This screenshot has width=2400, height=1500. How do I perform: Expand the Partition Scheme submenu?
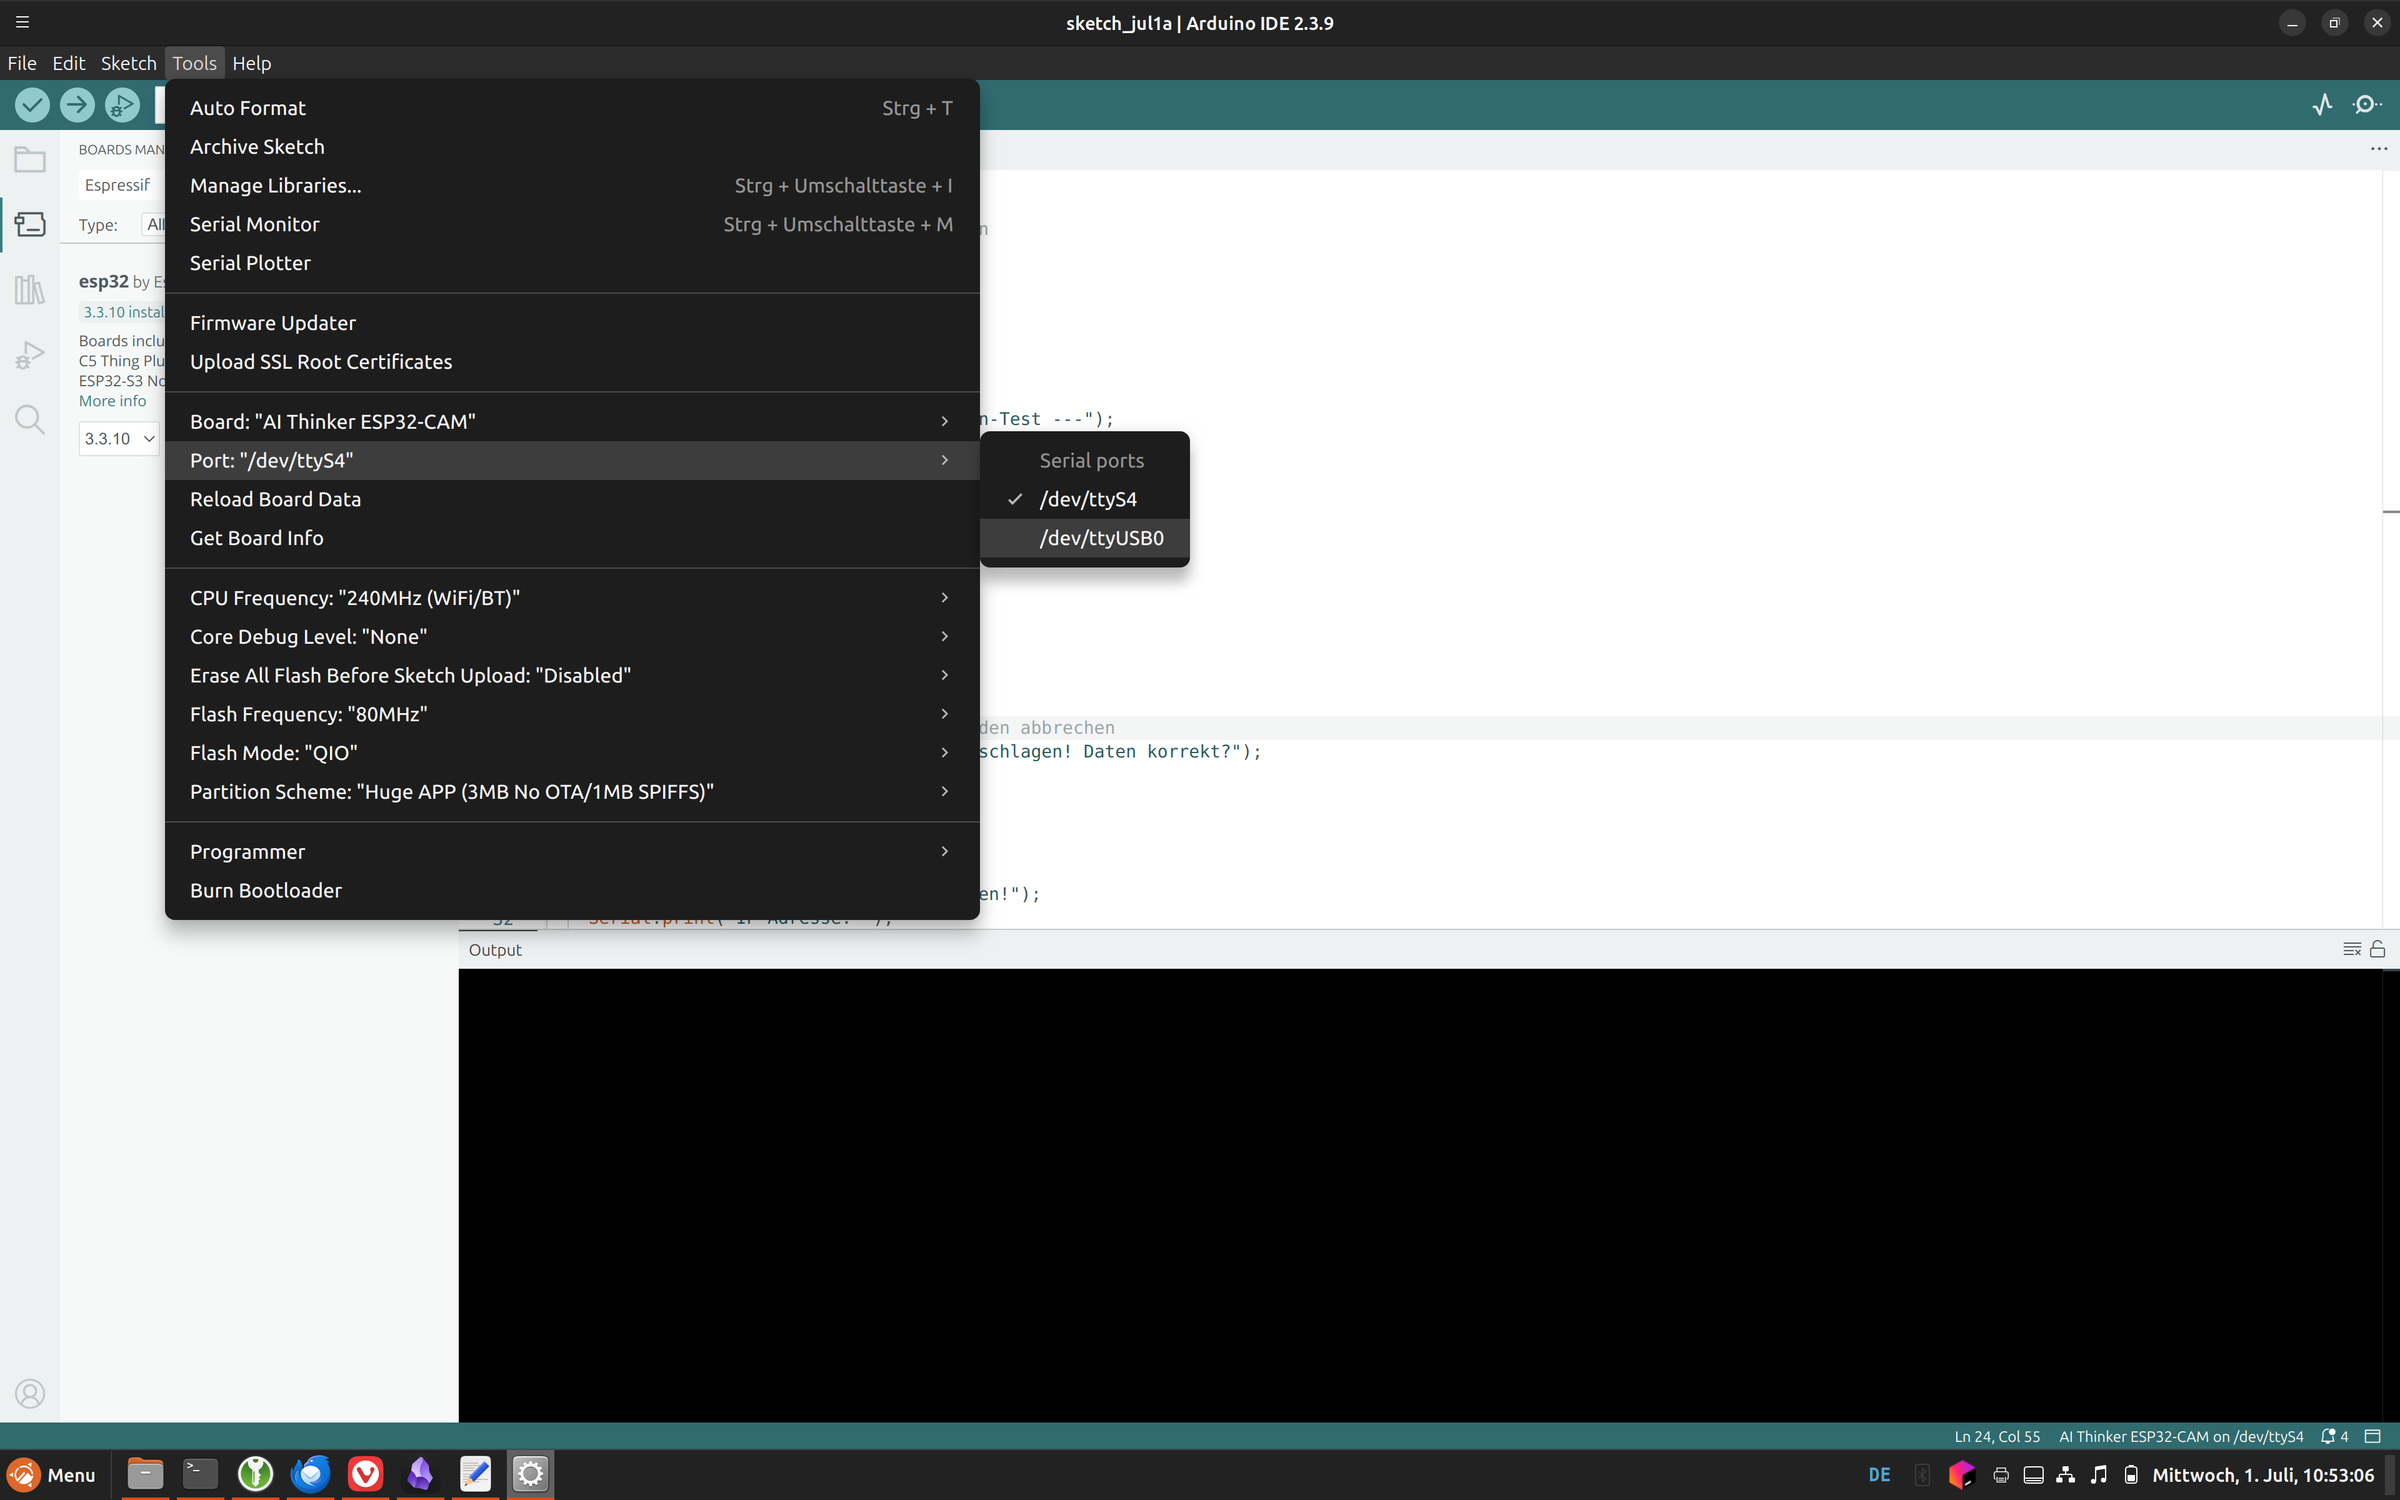(572, 791)
